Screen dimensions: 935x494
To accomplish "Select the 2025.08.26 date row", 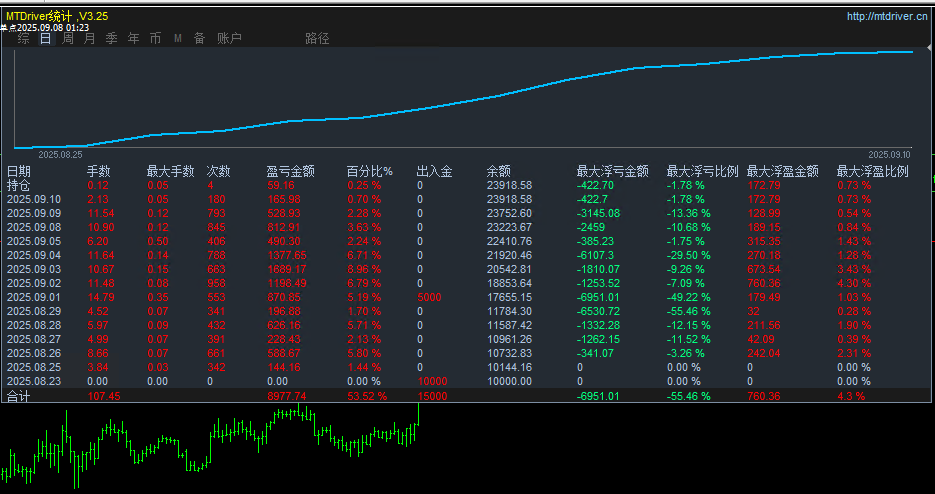I will (33, 353).
